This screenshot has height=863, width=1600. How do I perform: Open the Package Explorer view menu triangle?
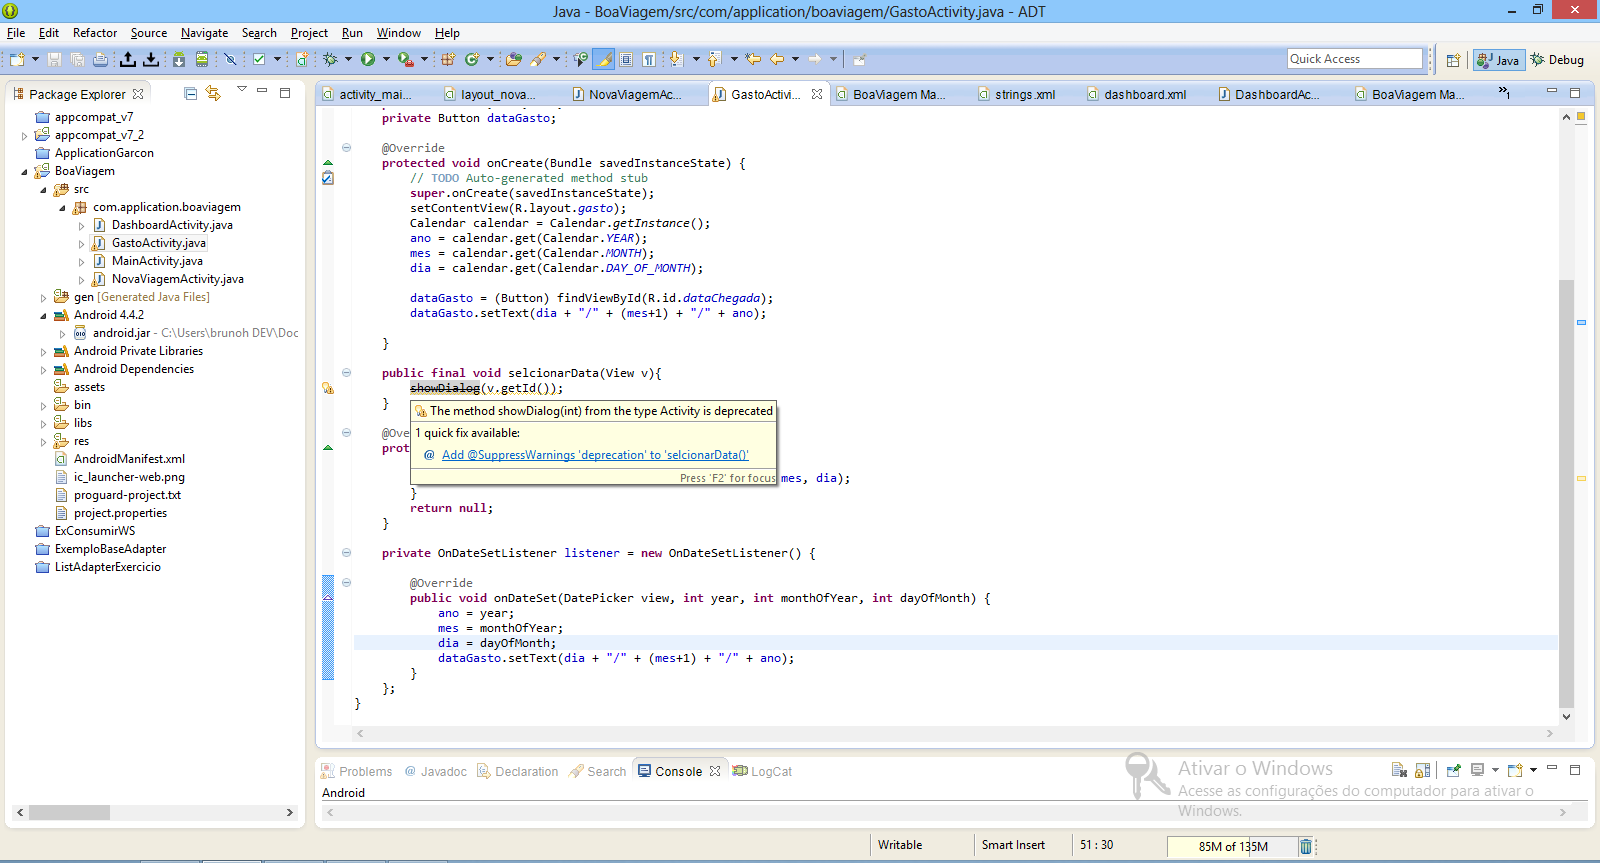click(241, 90)
